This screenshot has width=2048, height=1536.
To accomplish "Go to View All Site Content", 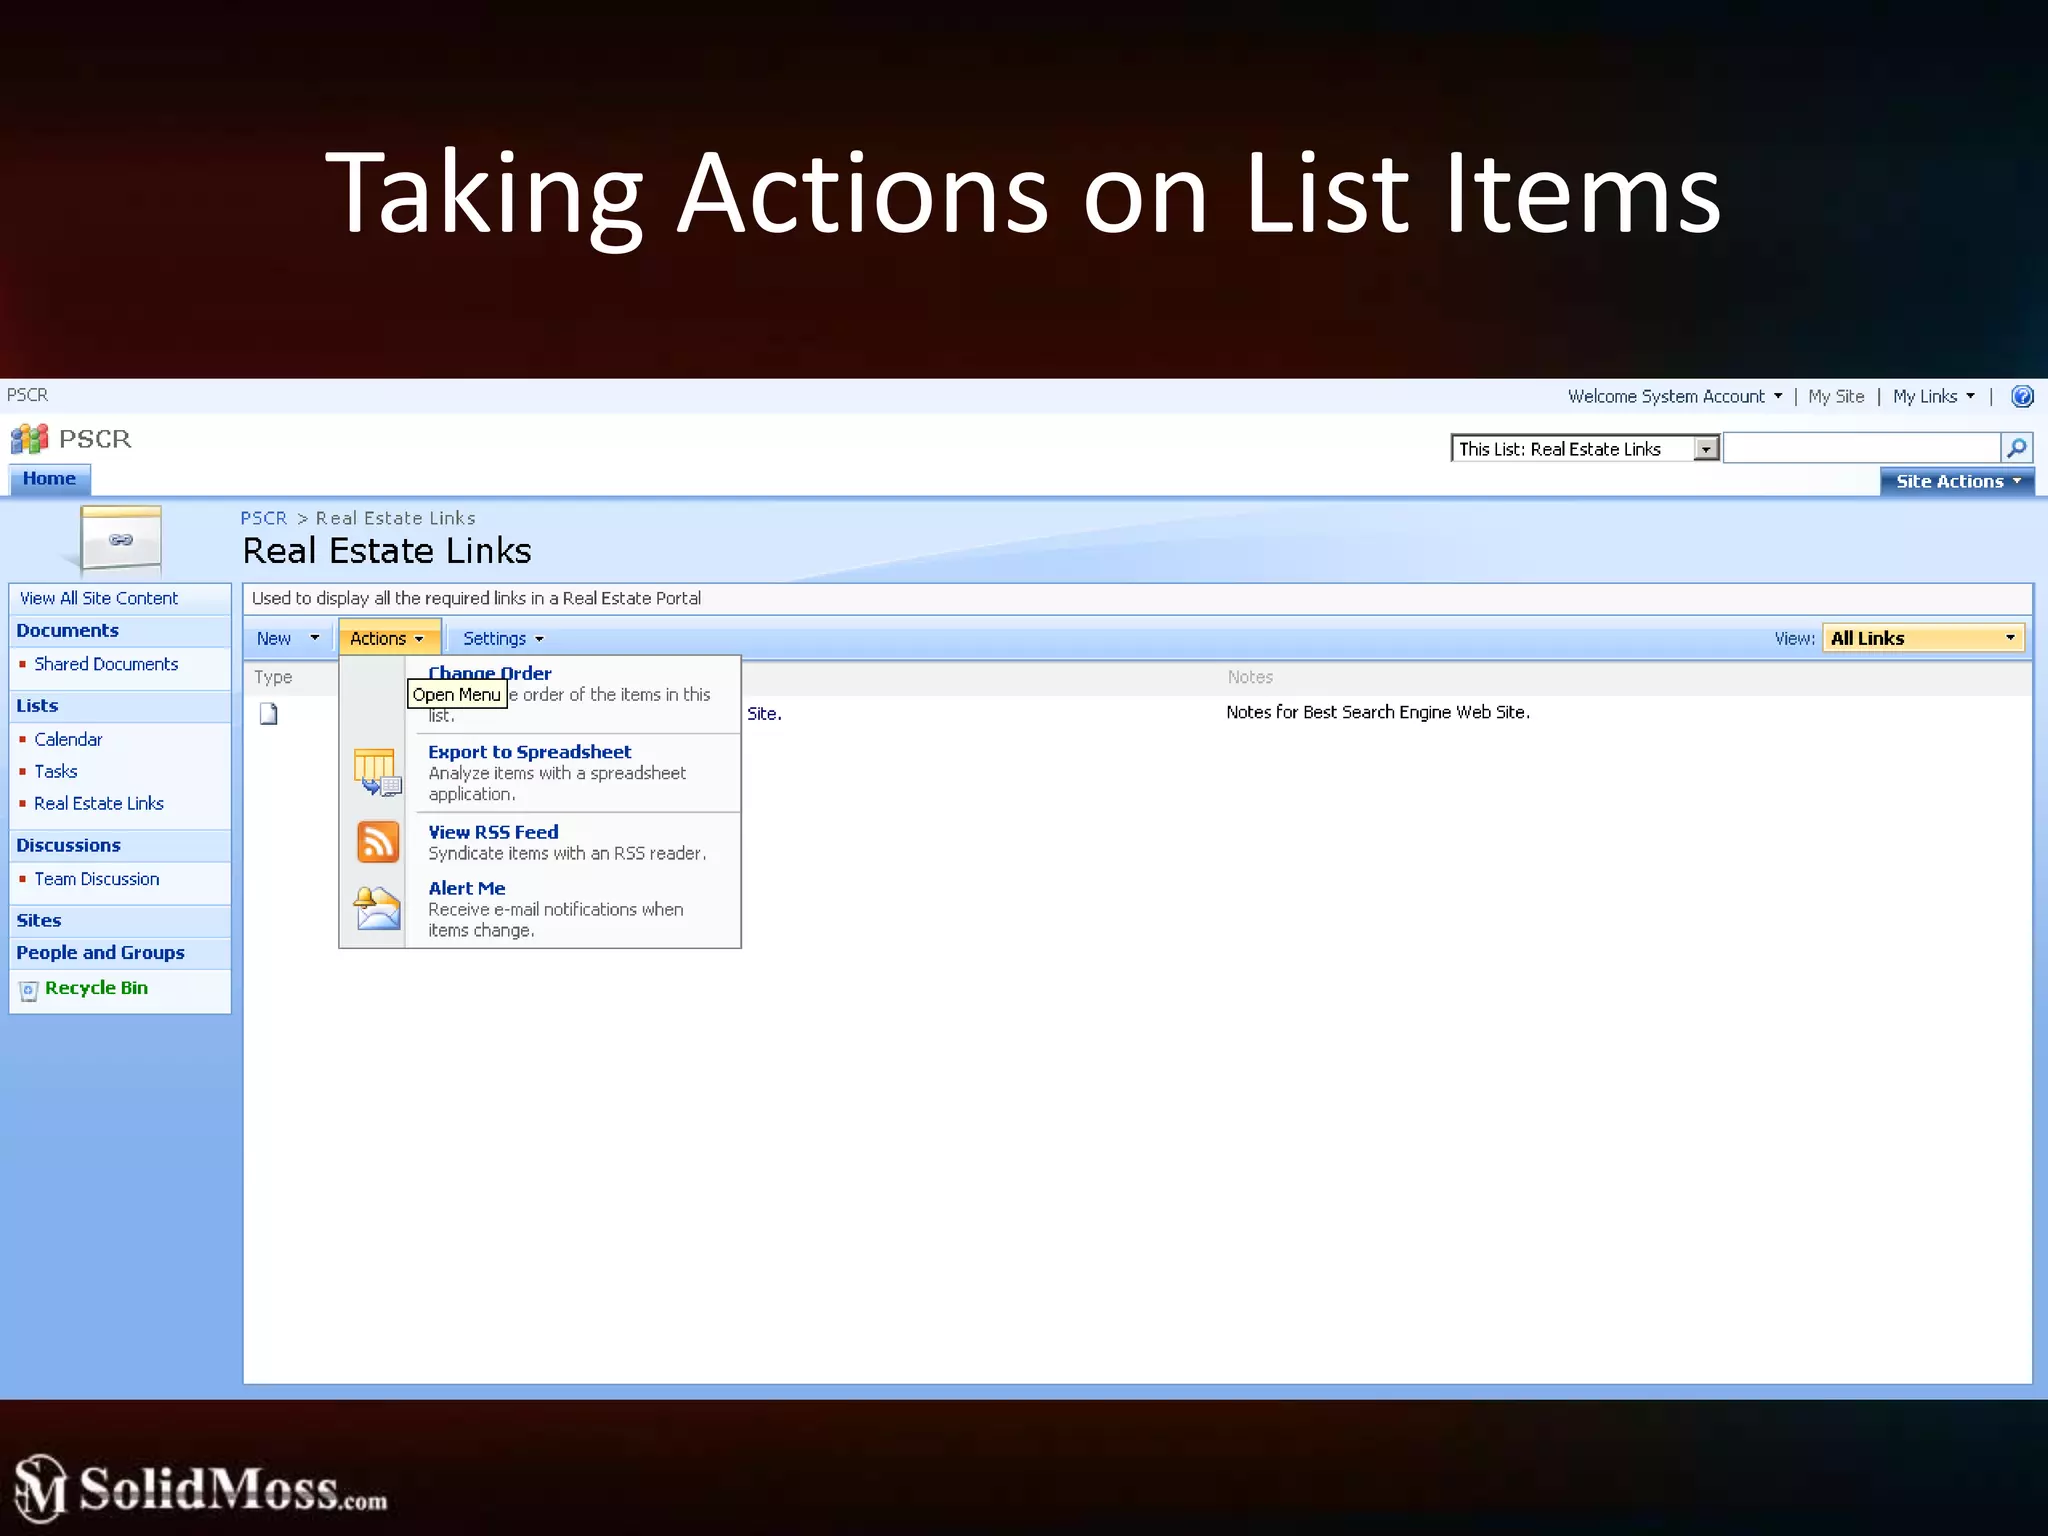I will [x=99, y=598].
